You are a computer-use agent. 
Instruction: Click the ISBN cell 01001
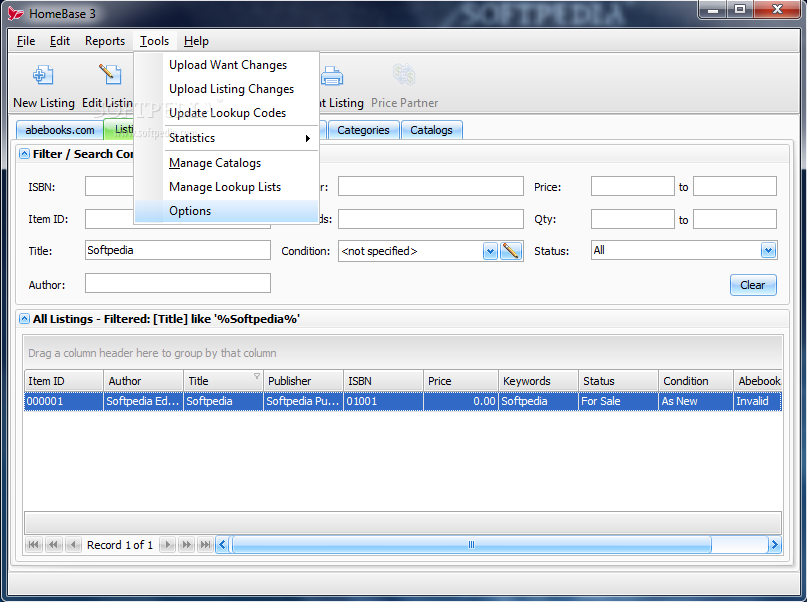pos(383,401)
